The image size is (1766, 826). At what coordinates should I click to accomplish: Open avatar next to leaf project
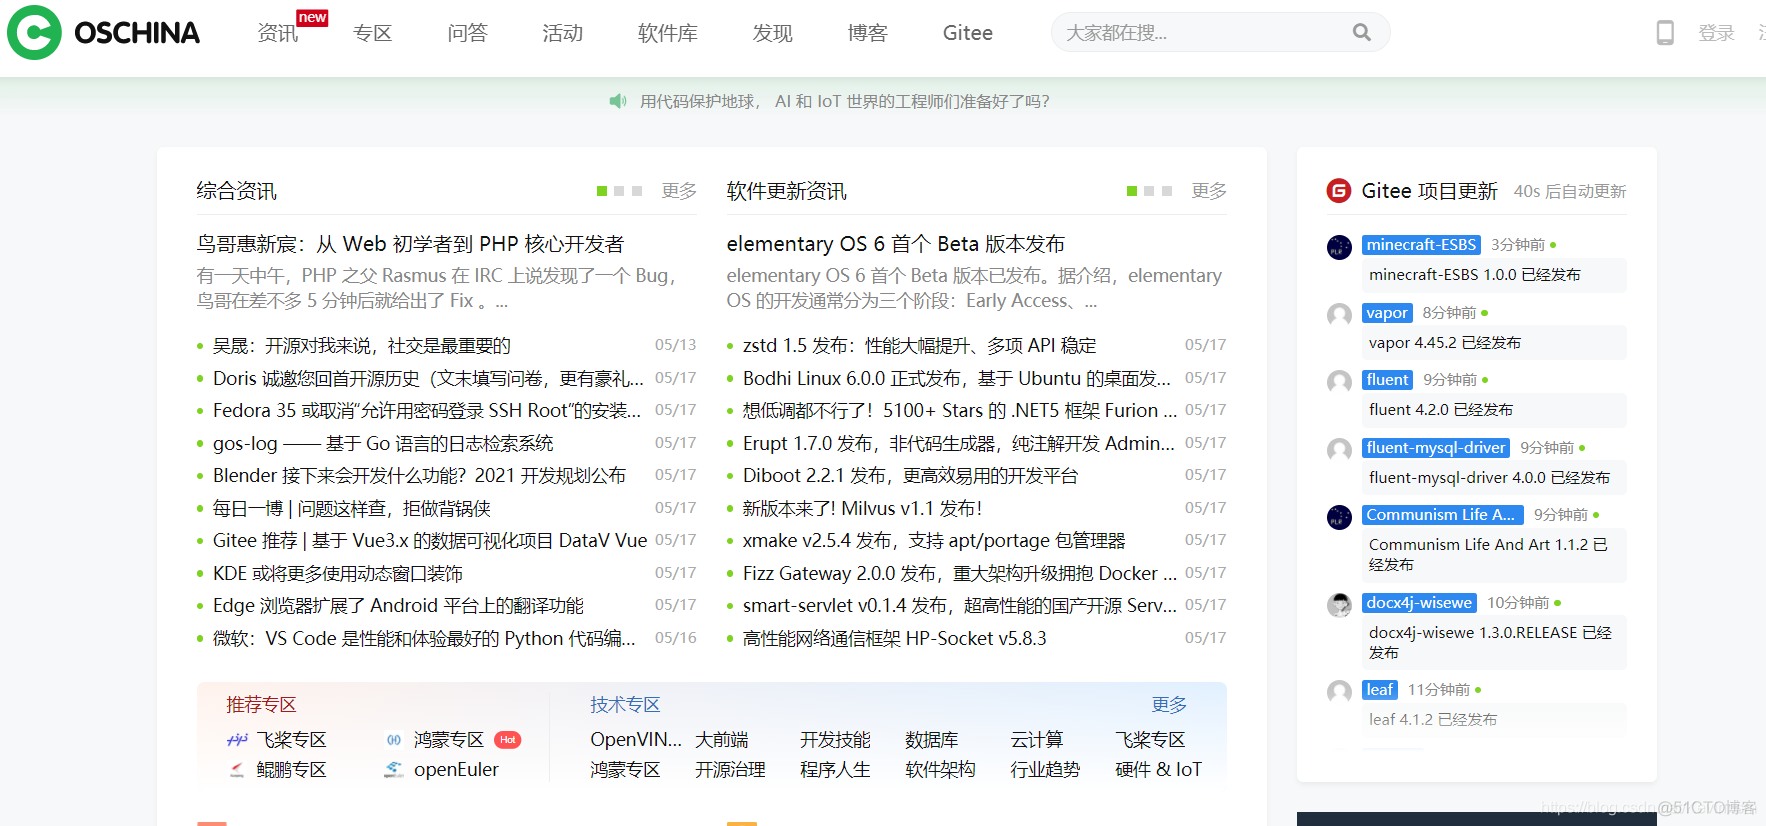1339,692
